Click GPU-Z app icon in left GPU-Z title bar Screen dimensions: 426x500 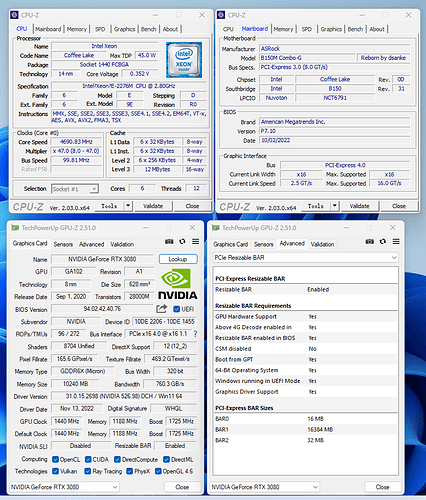[15, 228]
